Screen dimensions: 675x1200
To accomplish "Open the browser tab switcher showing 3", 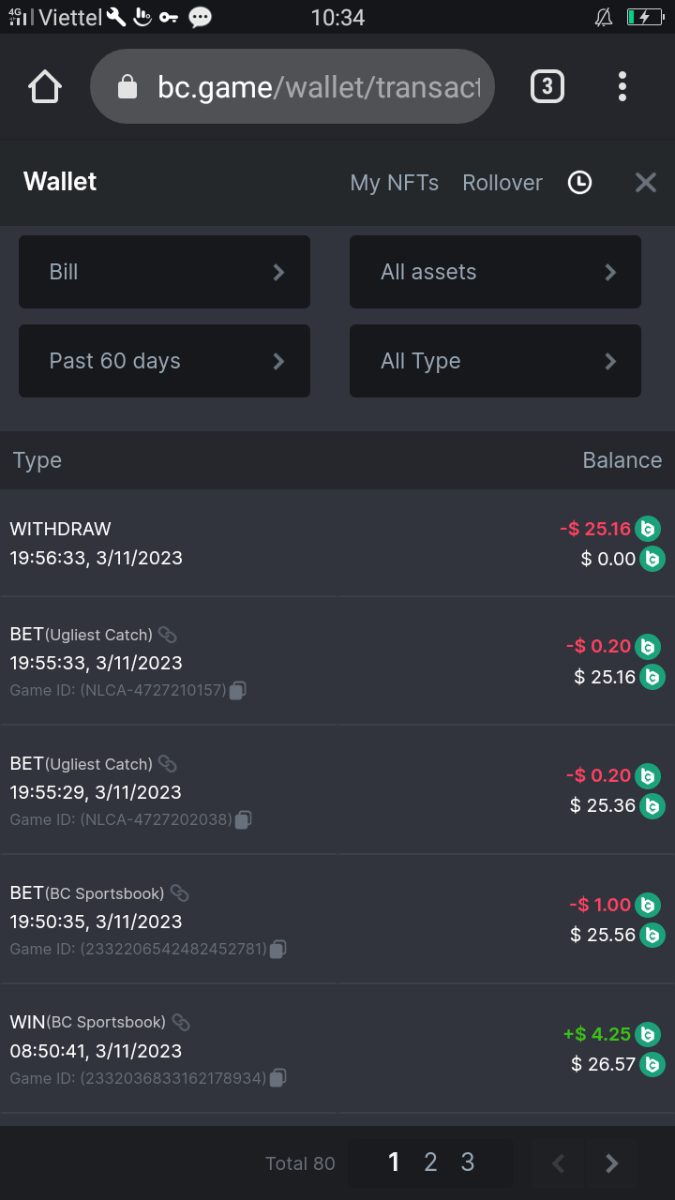I will pos(546,87).
